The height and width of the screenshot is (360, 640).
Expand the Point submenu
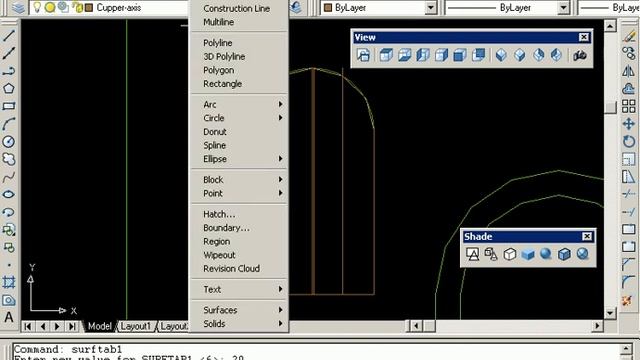pos(240,193)
